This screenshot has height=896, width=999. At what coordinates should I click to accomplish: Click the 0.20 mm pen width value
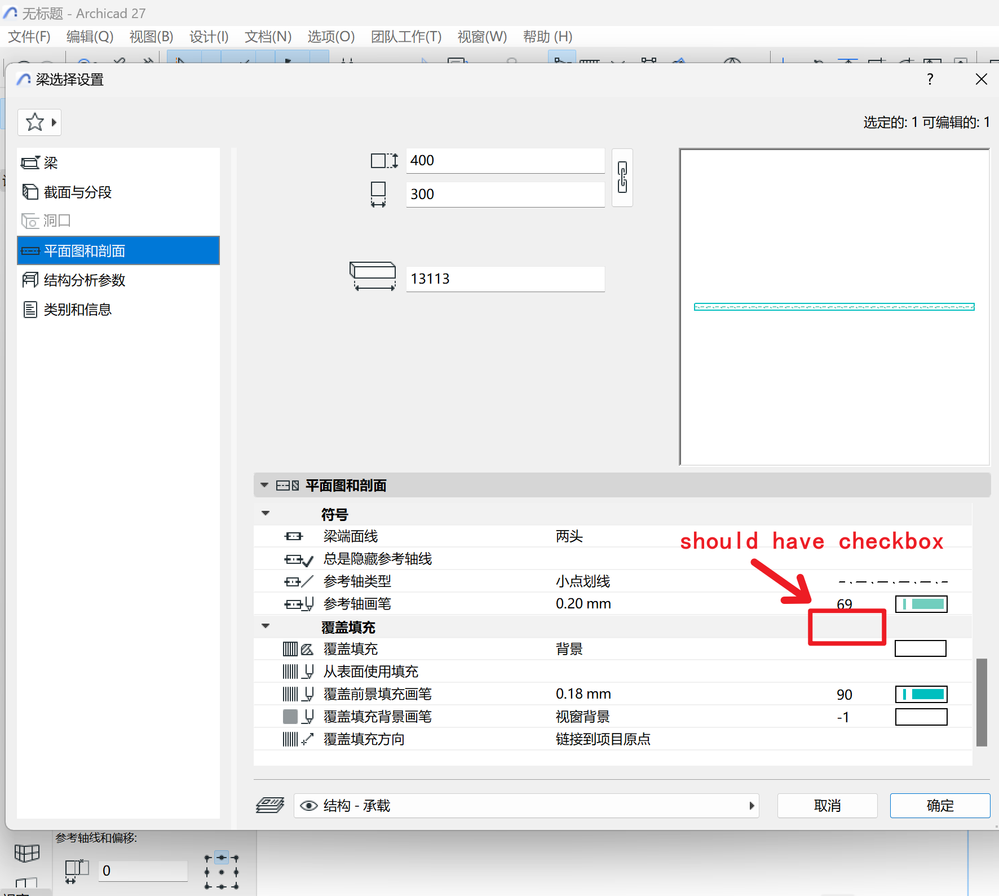click(x=583, y=604)
